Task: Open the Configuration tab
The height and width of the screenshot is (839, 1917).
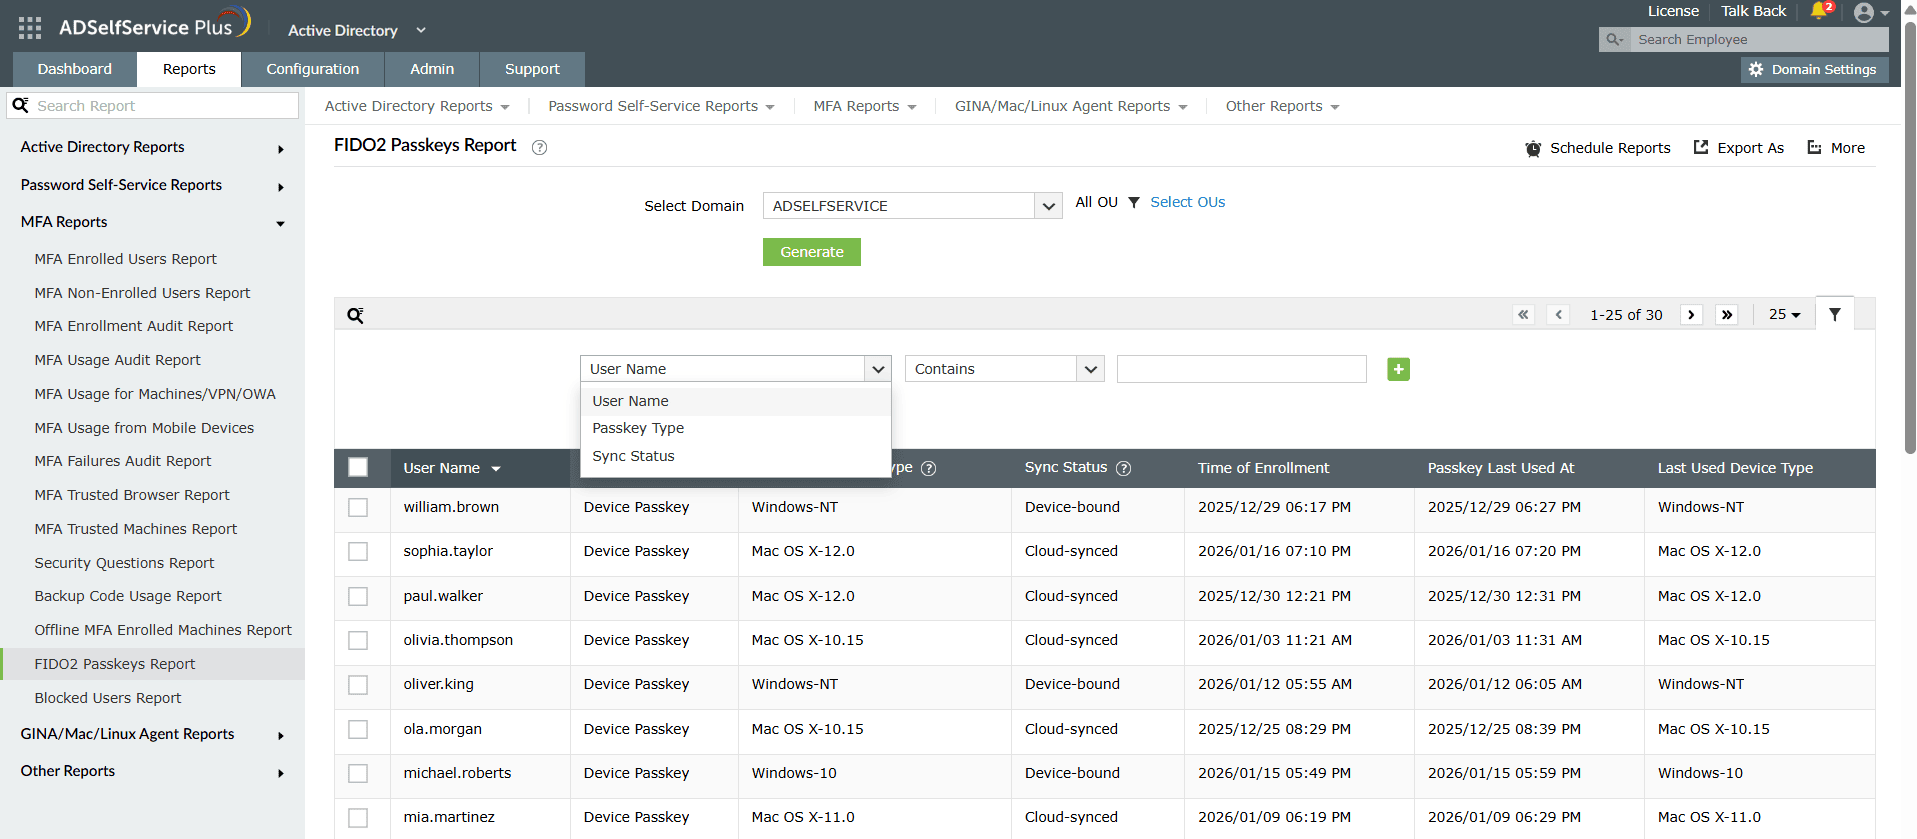Action: tap(313, 69)
